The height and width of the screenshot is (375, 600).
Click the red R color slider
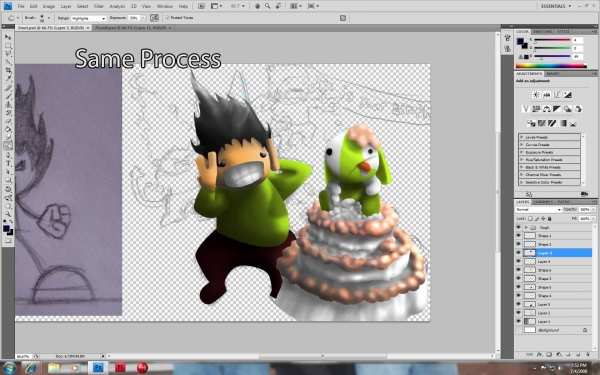click(x=552, y=40)
